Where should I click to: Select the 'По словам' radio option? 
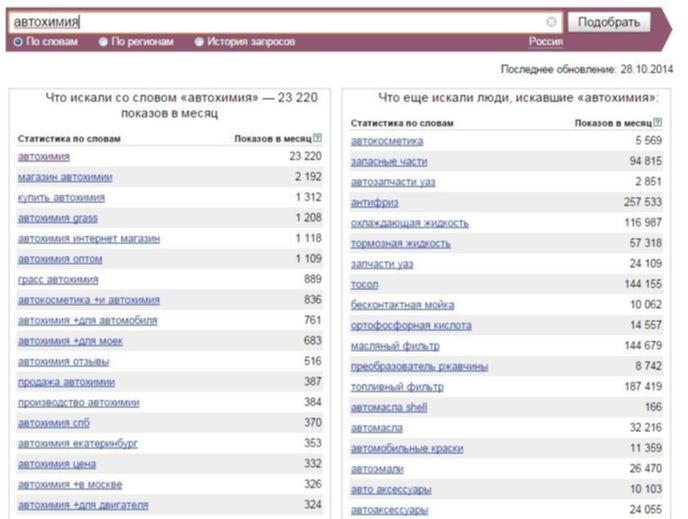pyautogui.click(x=18, y=42)
